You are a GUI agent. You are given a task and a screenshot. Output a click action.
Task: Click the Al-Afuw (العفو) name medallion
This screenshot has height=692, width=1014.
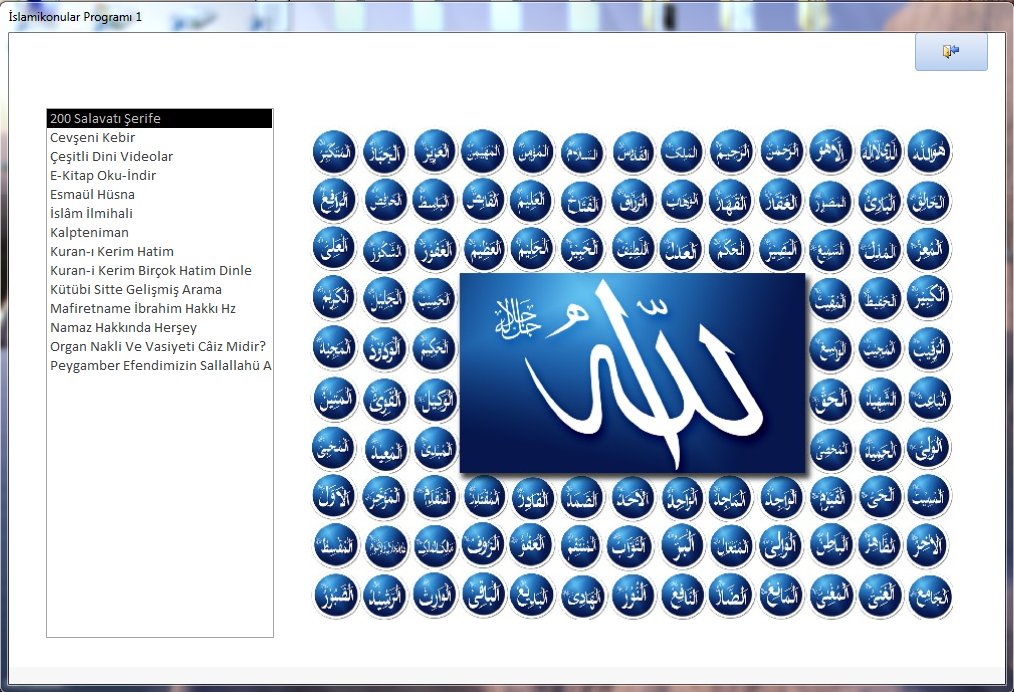(x=534, y=545)
